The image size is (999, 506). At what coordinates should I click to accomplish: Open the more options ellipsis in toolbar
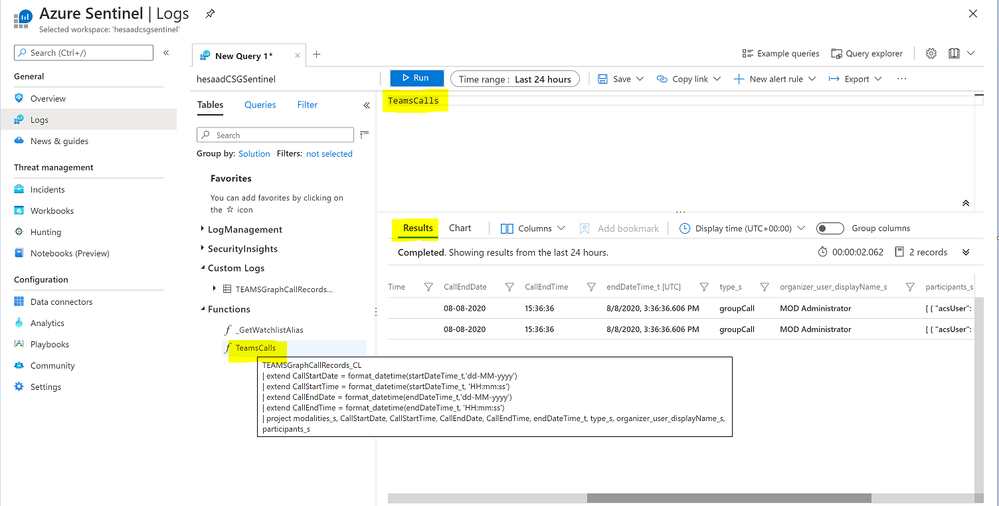pyautogui.click(x=901, y=78)
